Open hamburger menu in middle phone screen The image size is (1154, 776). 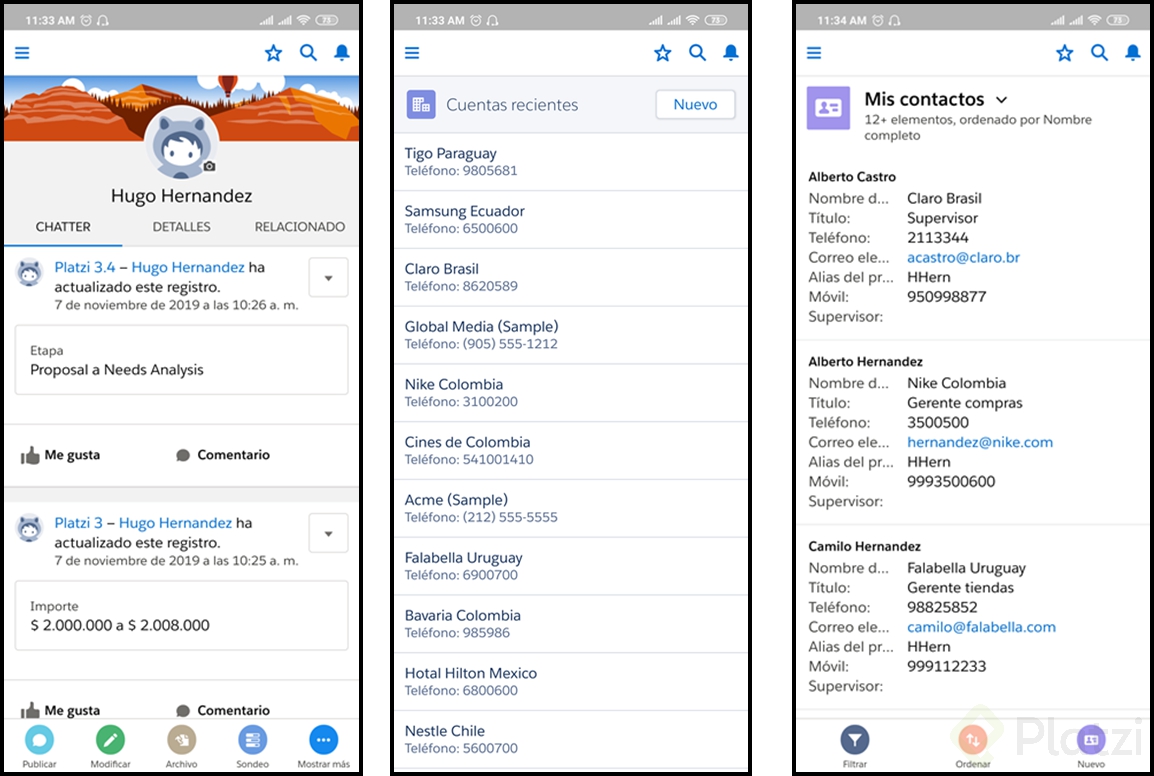[412, 53]
